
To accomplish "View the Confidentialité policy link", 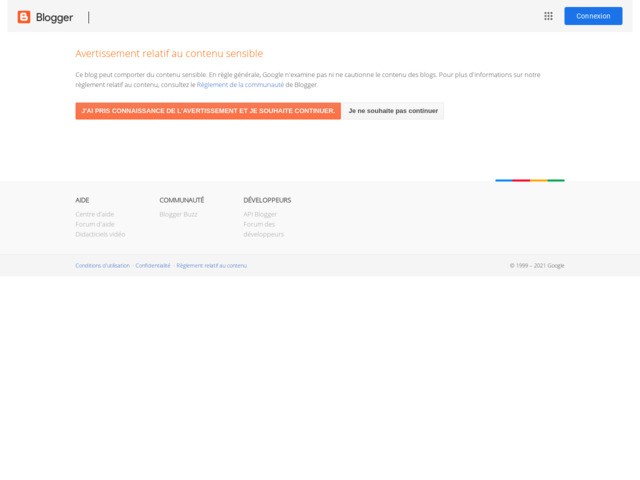I will [153, 265].
